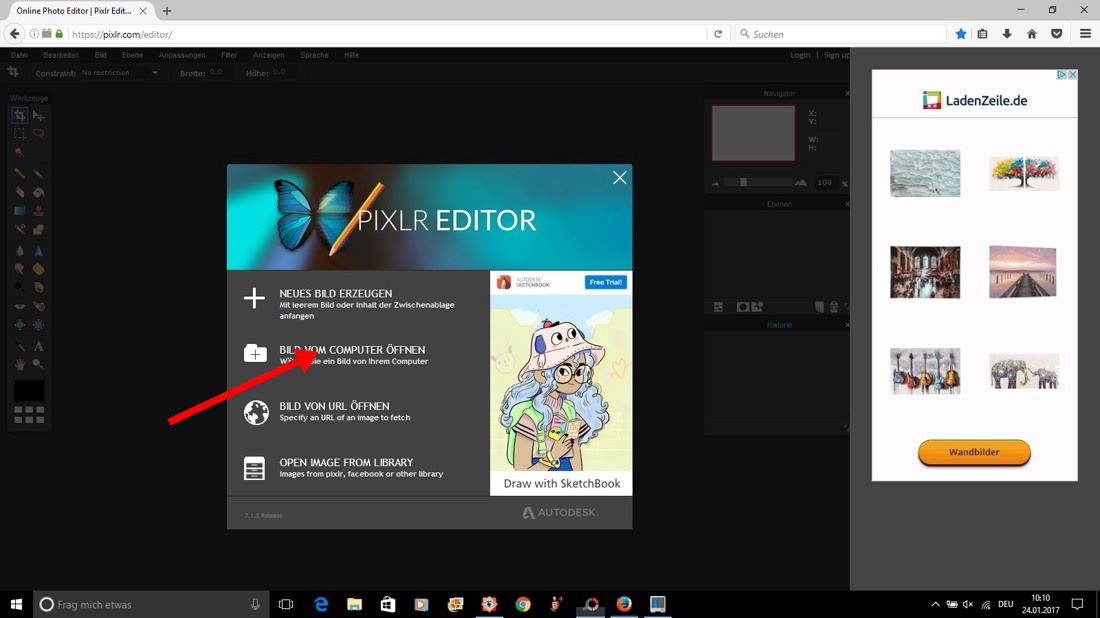Open the Datei menu

click(x=19, y=55)
